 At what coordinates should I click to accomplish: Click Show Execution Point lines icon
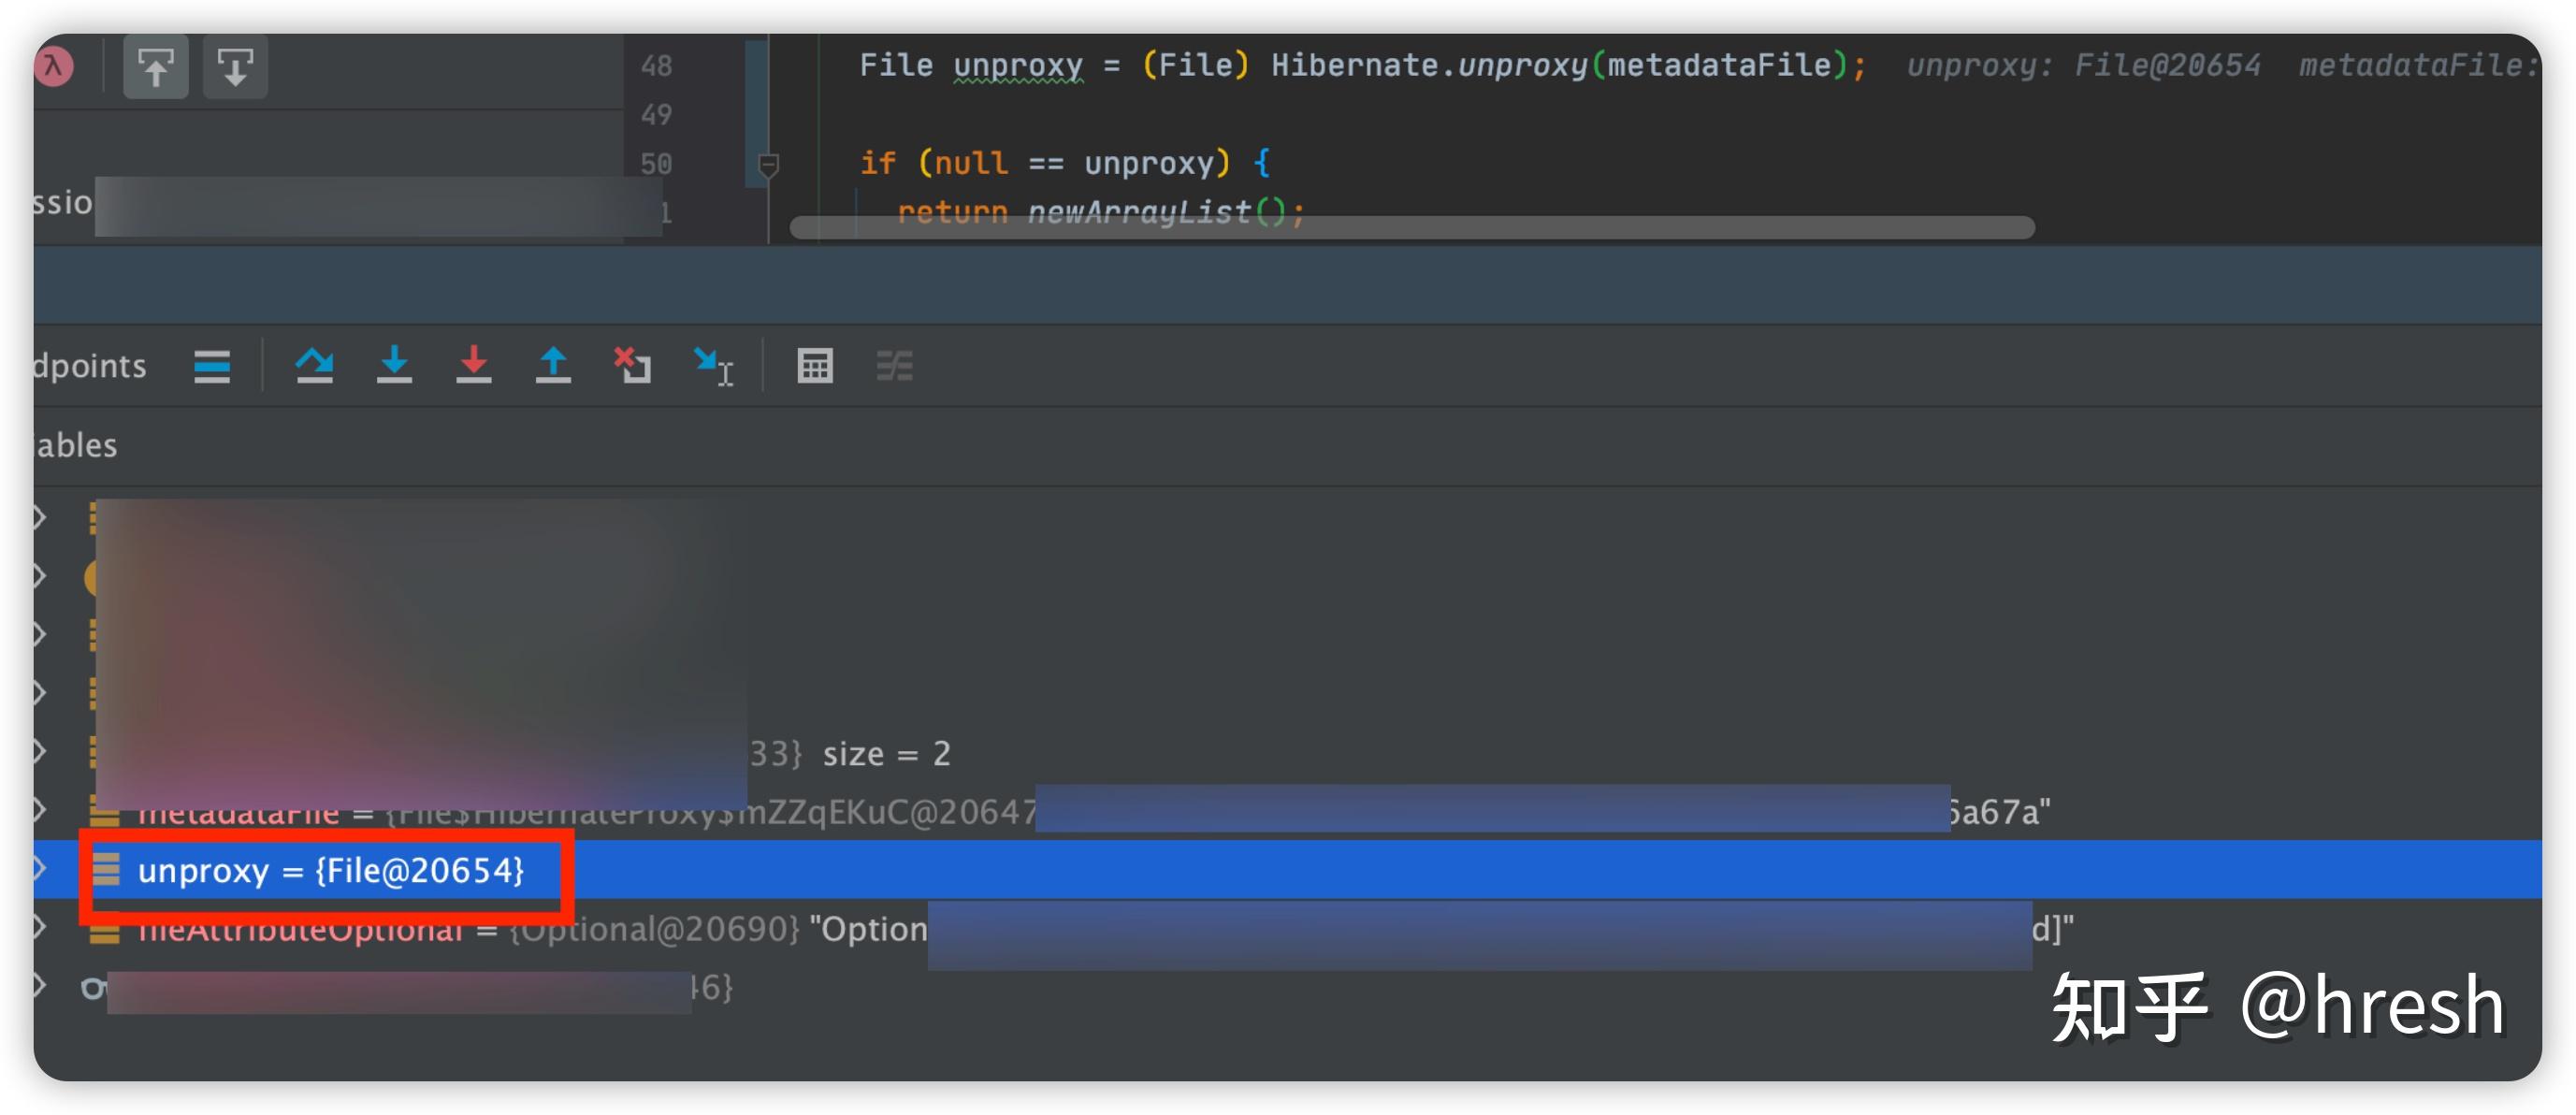[x=212, y=366]
